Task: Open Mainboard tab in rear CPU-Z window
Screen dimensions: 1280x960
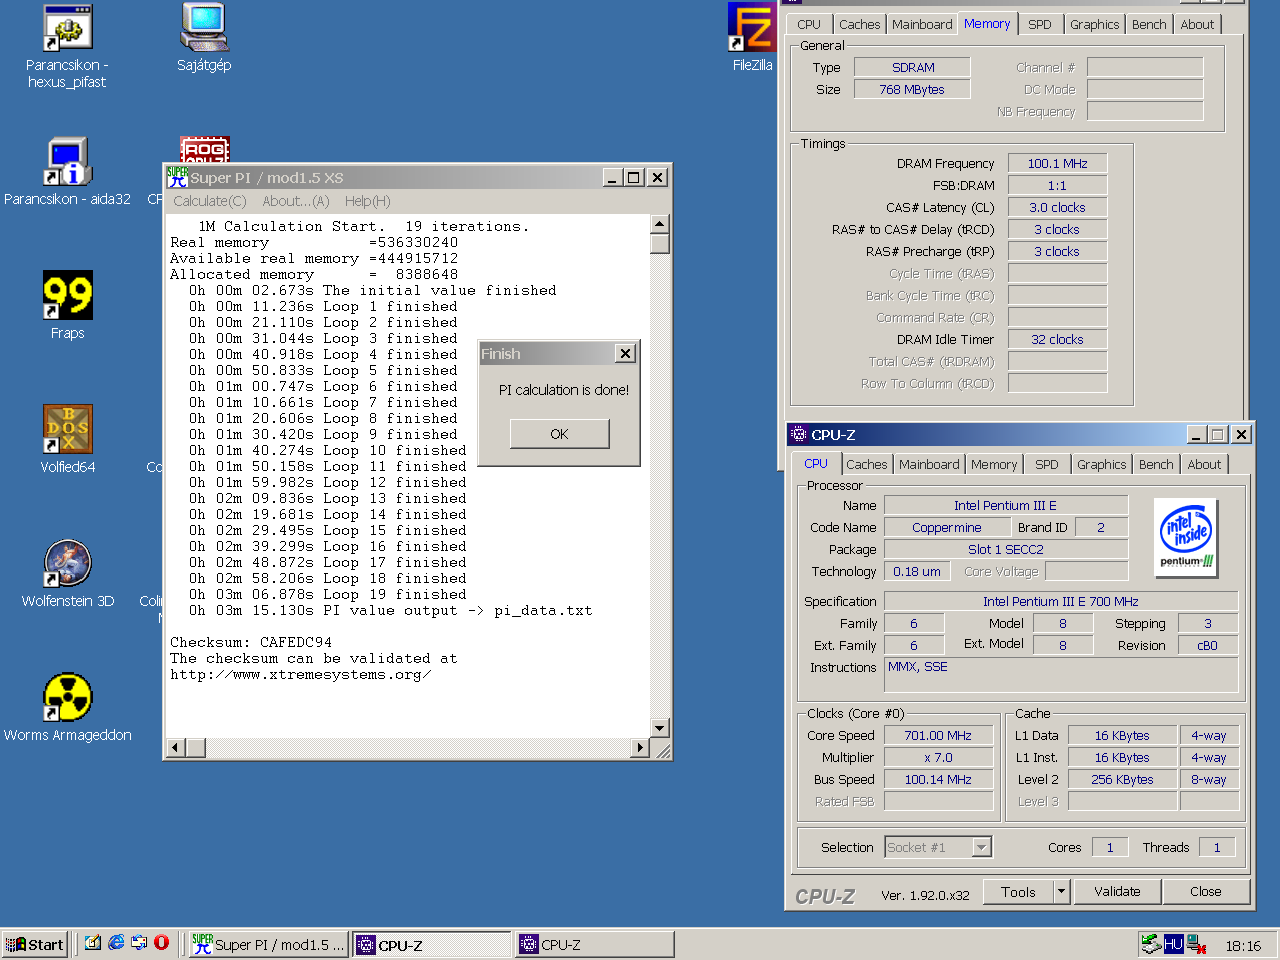Action: pyautogui.click(x=922, y=24)
